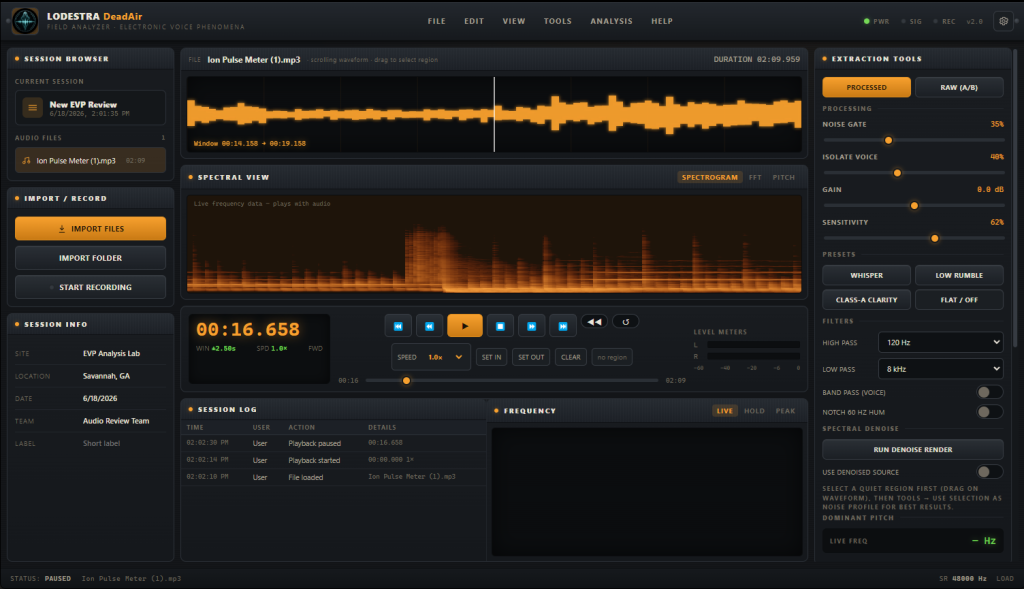Viewport: 1024px width, 589px height.
Task: Click the Set In button
Action: click(492, 357)
